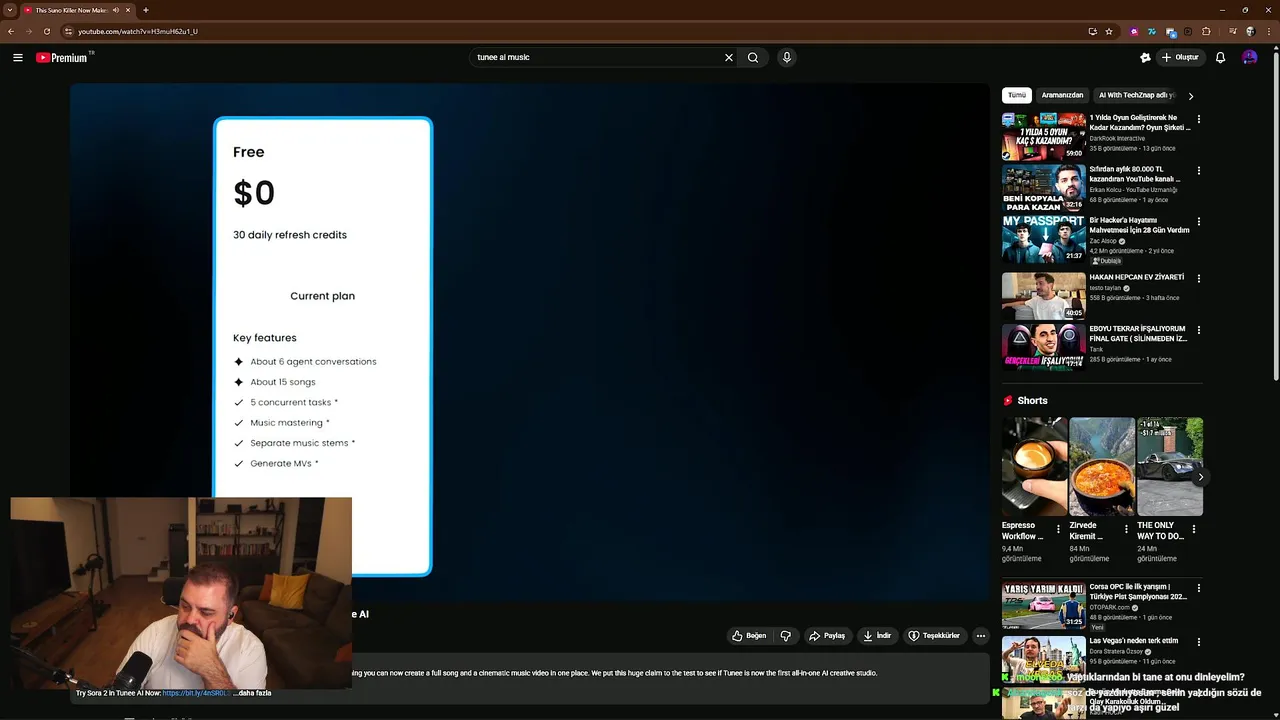Viewport: 1280px width, 720px height.
Task: Open options for '1 Yılda 5 Oyun' video
Action: pyautogui.click(x=1199, y=119)
